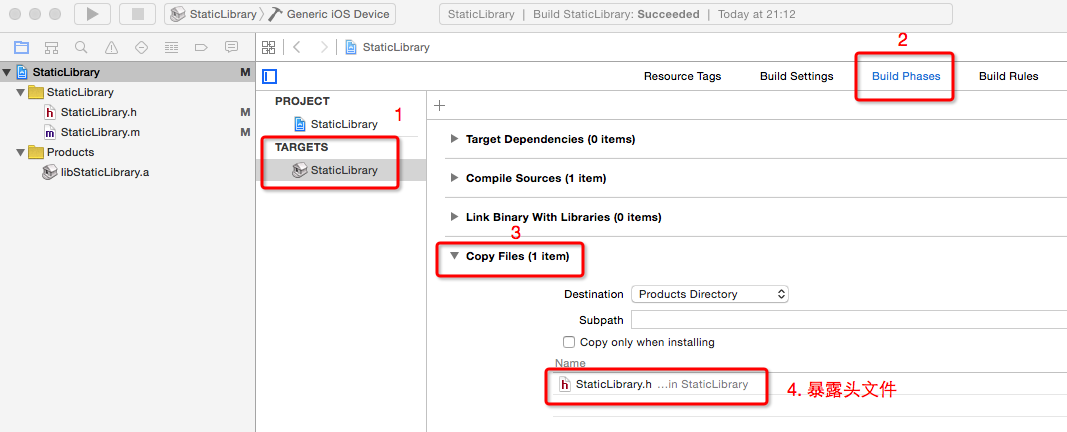Open the Find navigator (magnifier icon)

point(81,47)
